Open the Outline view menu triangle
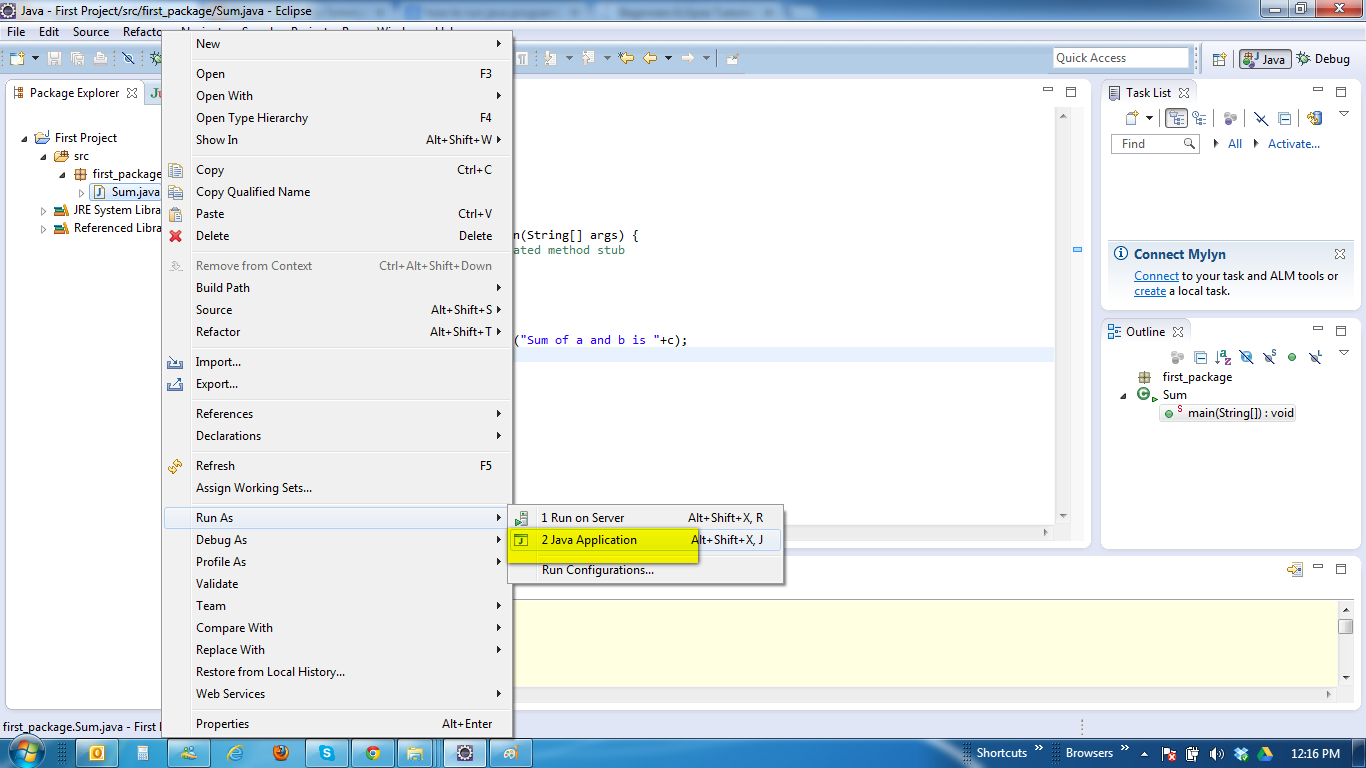Screen dimensions: 1366x768 [x=1343, y=353]
